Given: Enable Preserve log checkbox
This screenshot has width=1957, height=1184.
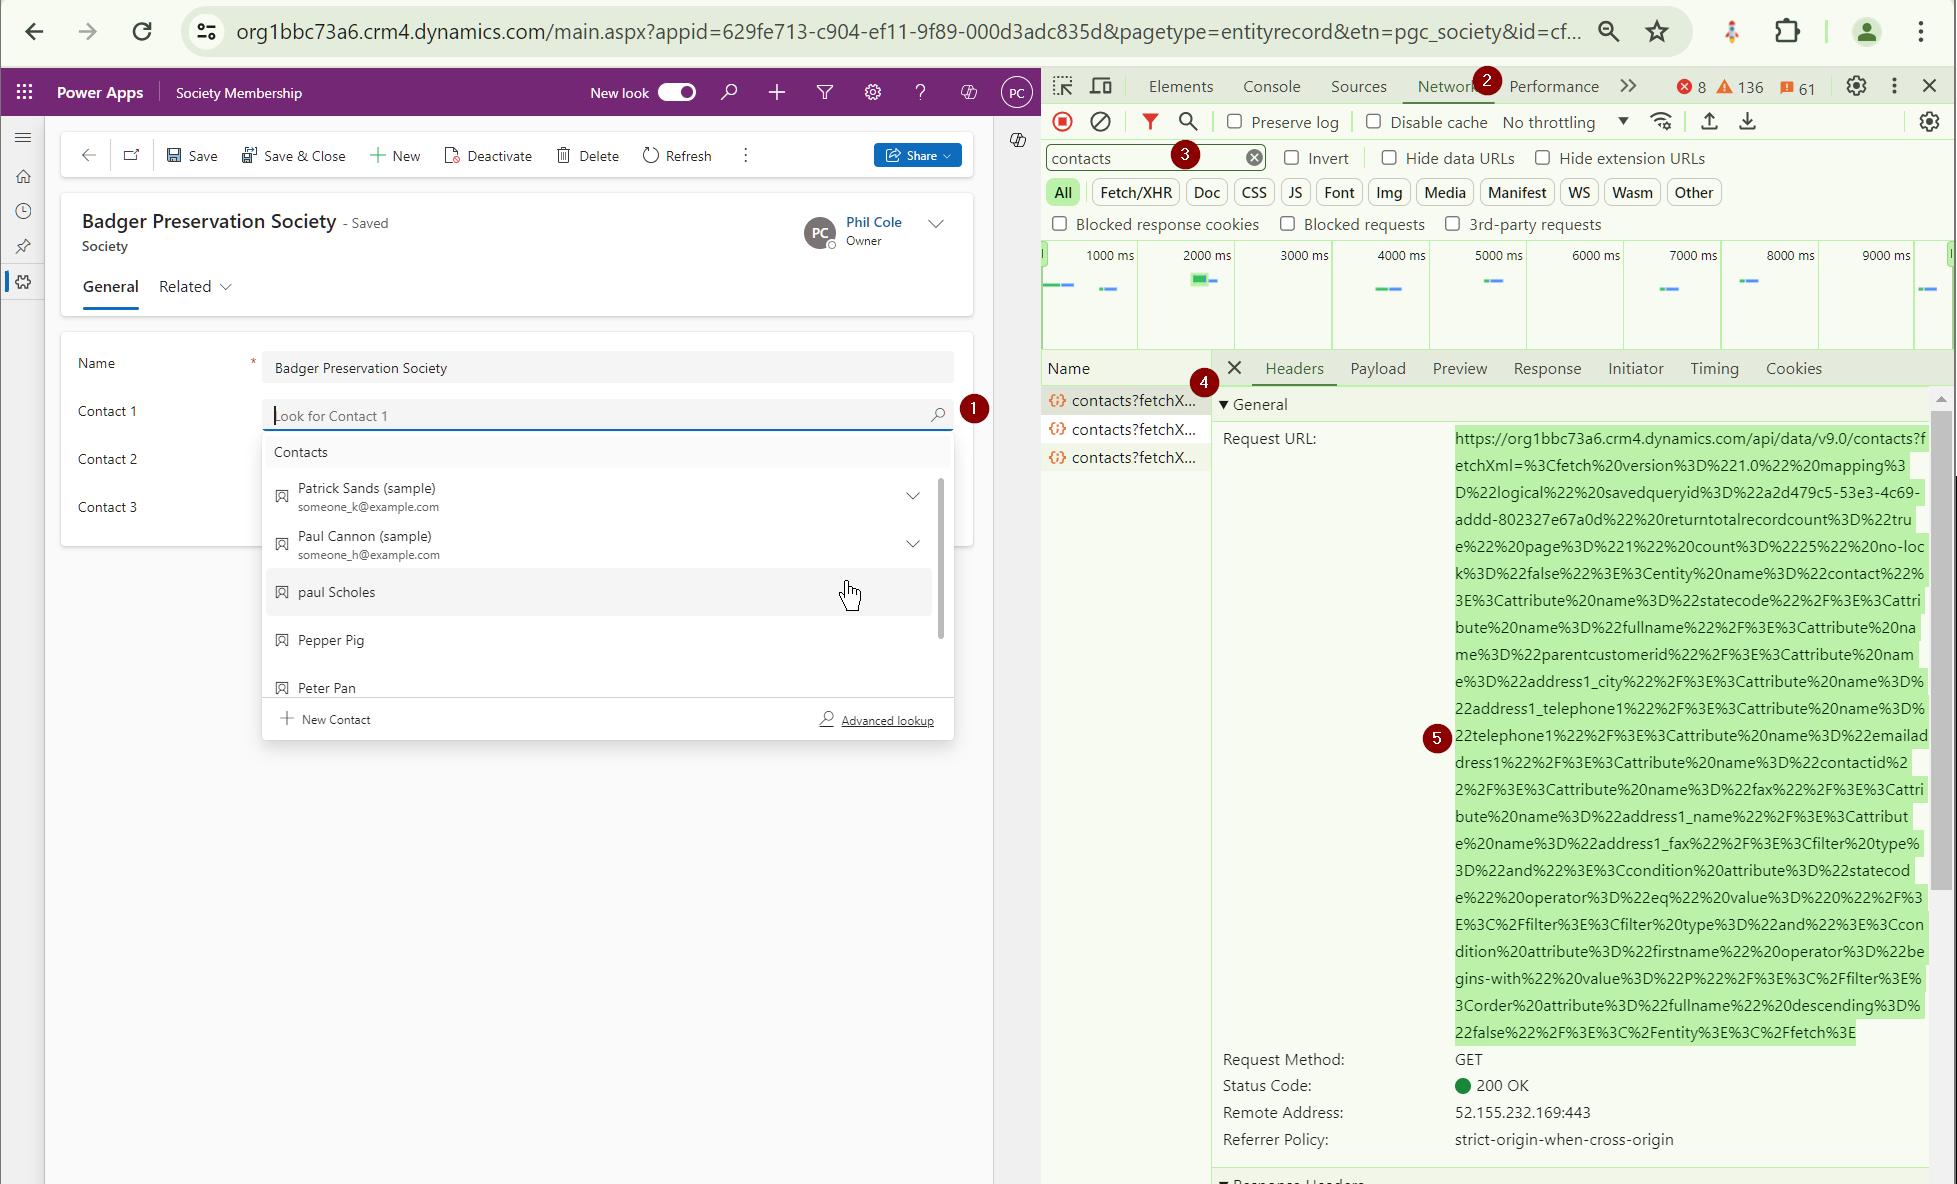Looking at the screenshot, I should (1235, 122).
